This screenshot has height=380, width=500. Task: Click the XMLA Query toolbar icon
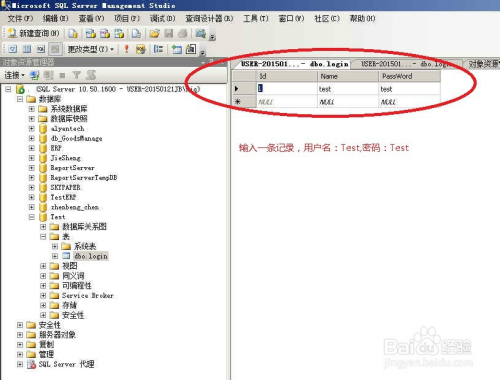pyautogui.click(x=119, y=33)
